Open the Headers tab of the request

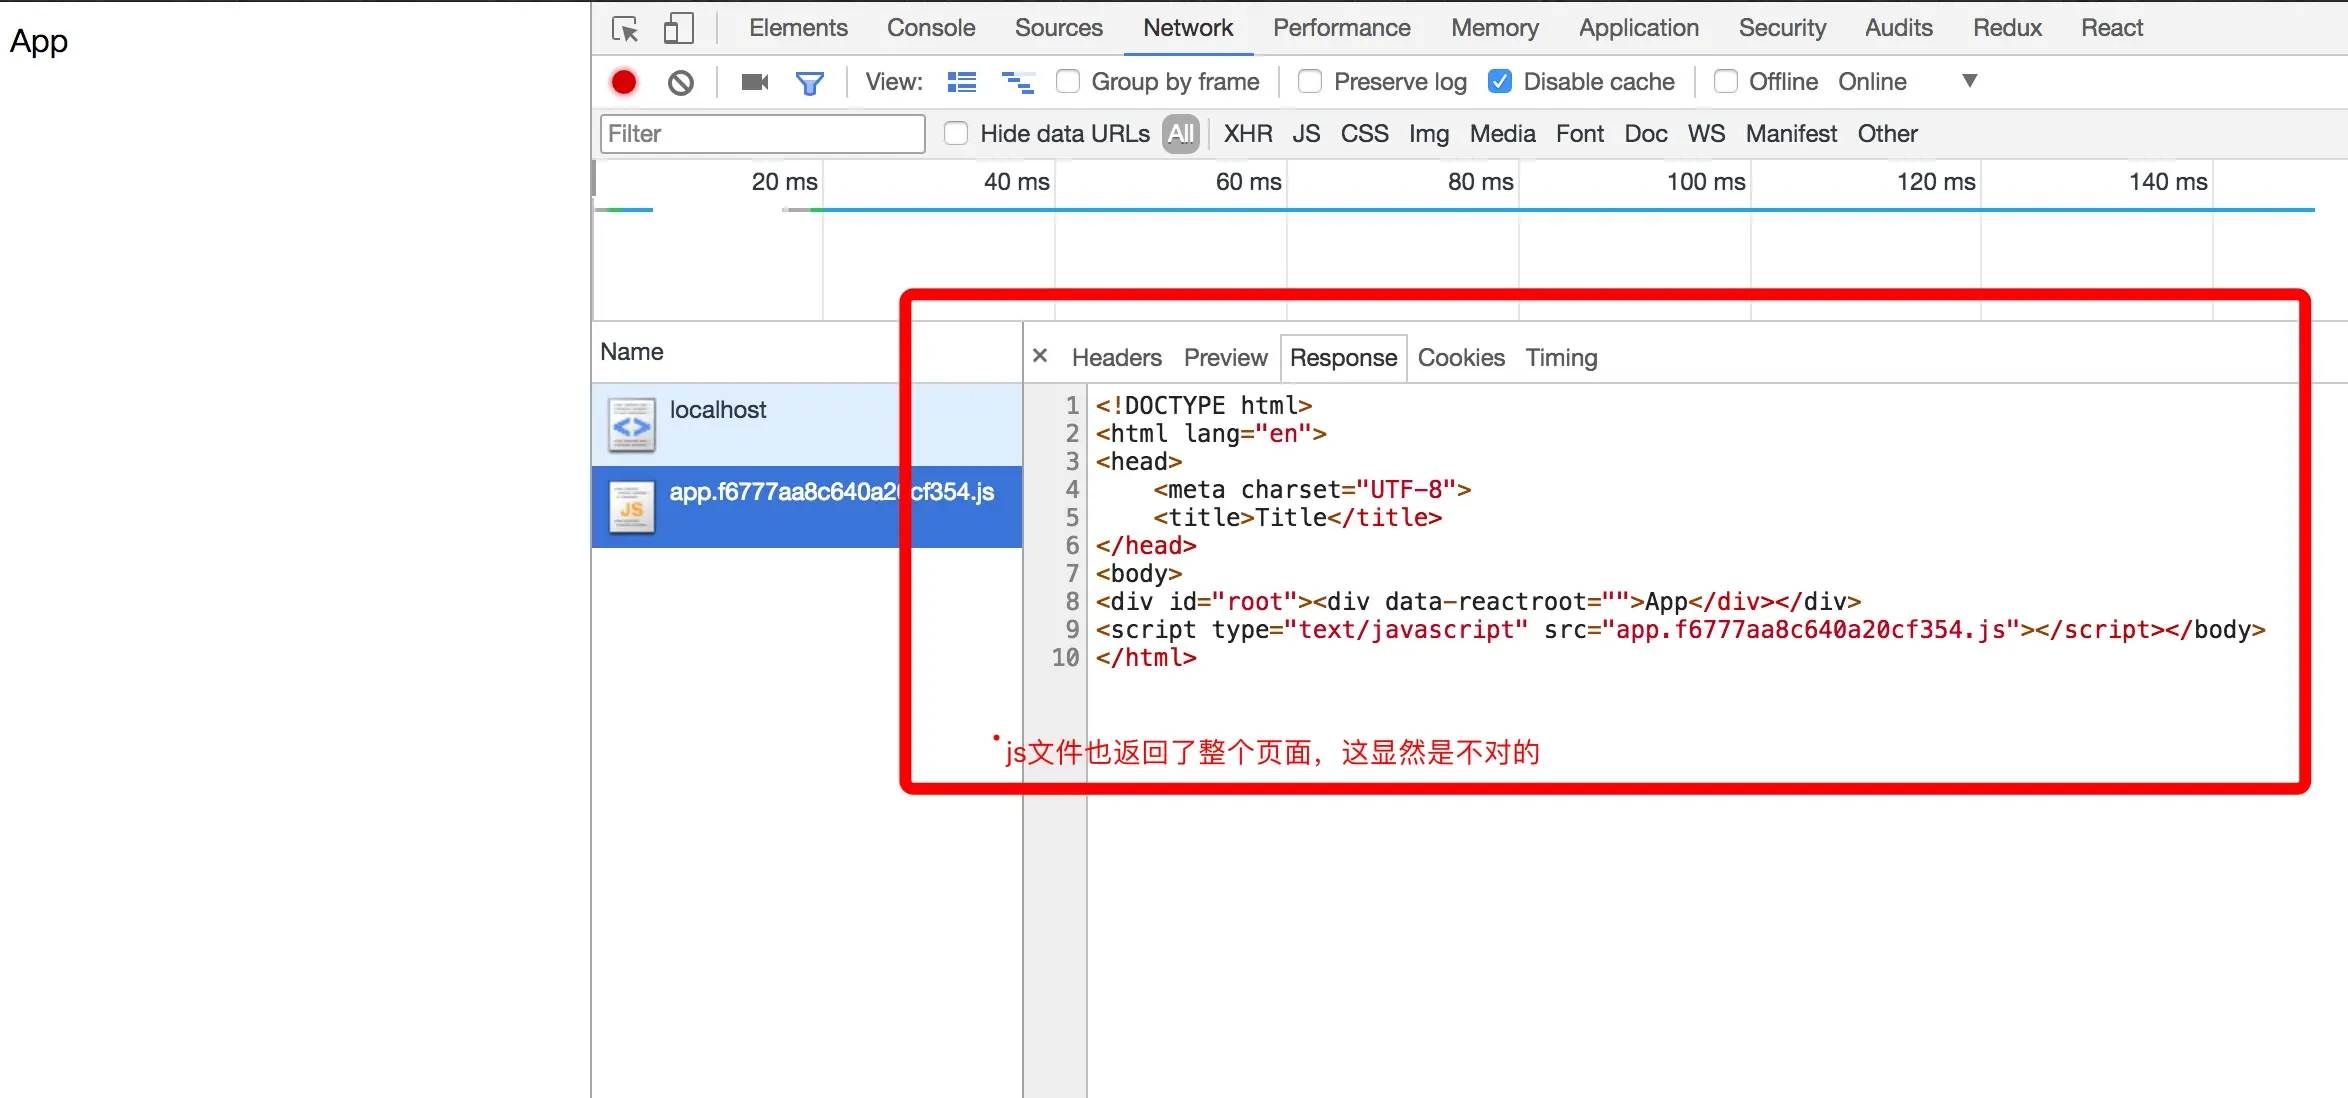click(1116, 358)
